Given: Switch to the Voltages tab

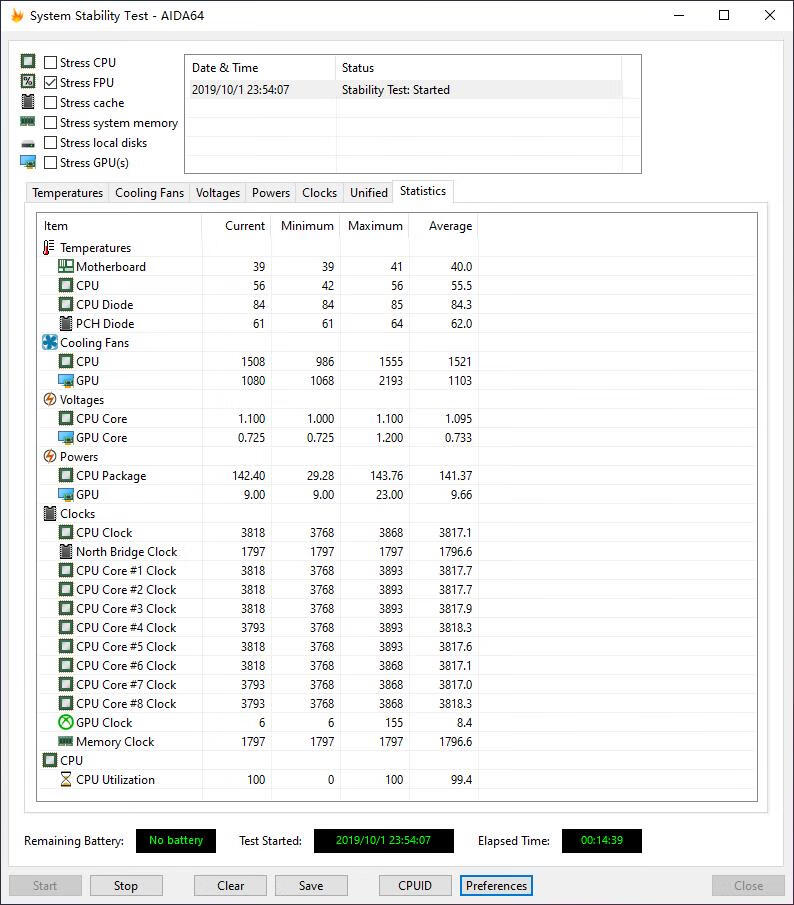Looking at the screenshot, I should point(218,193).
